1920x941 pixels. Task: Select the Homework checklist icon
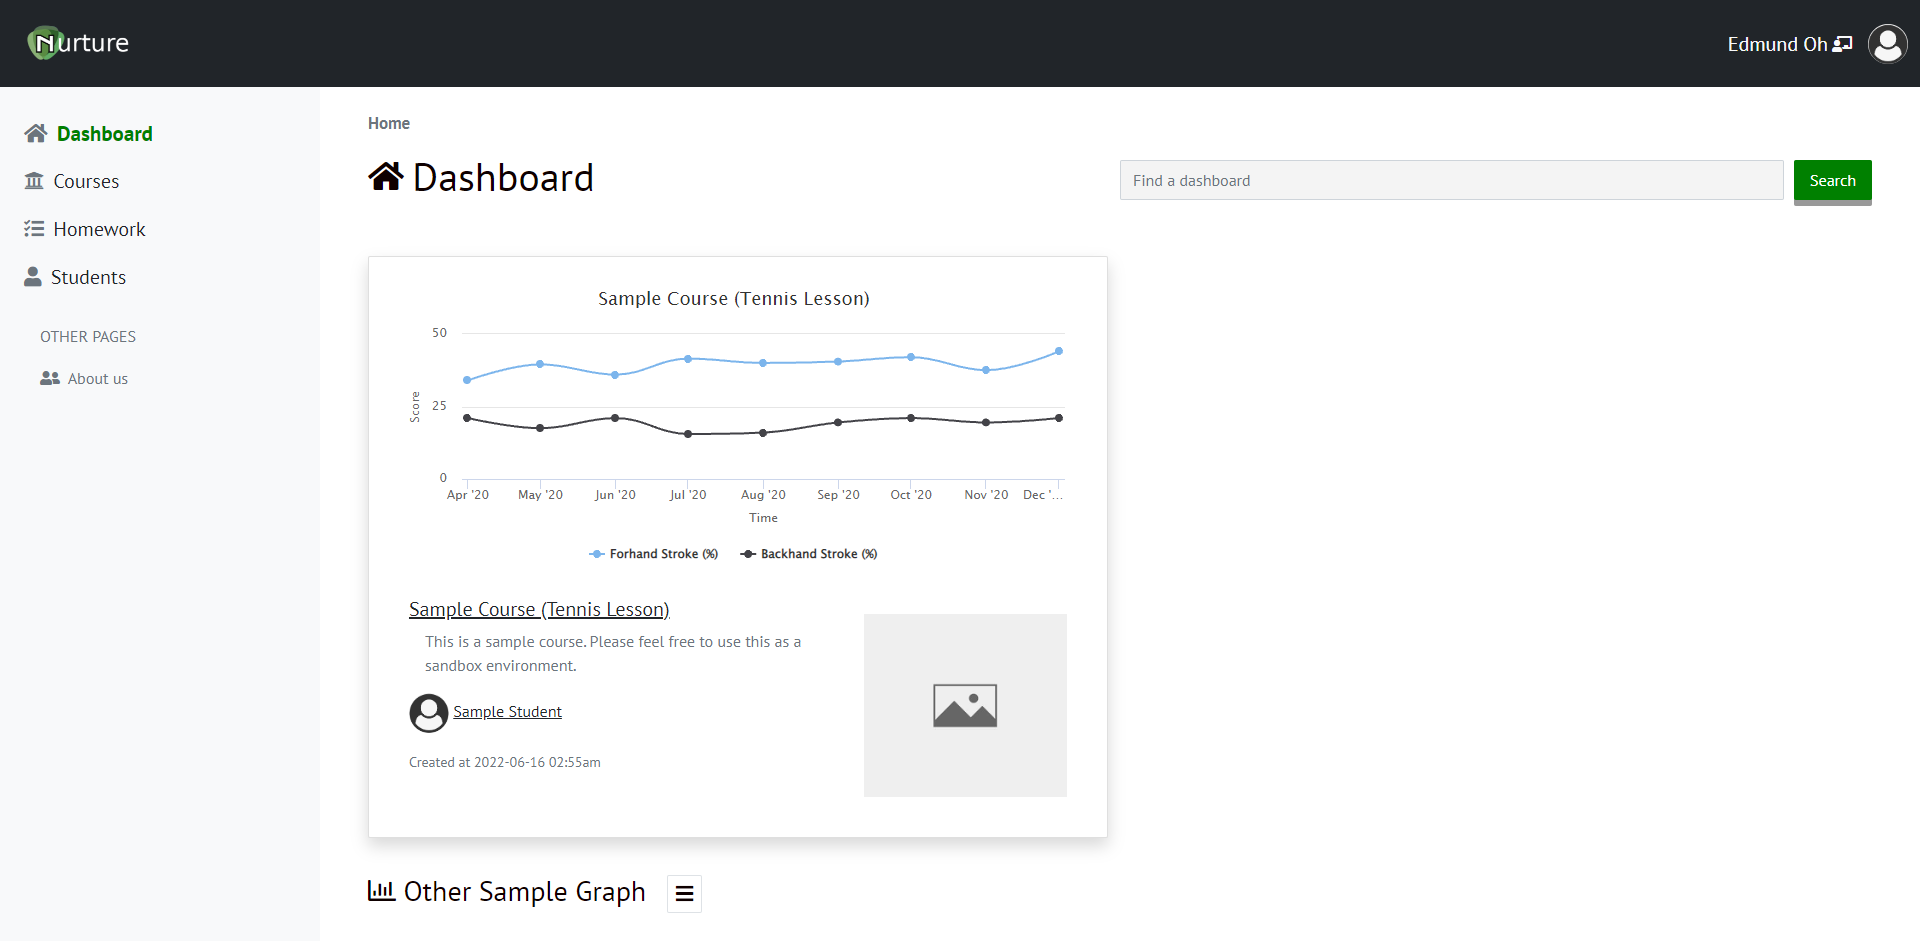tap(36, 228)
